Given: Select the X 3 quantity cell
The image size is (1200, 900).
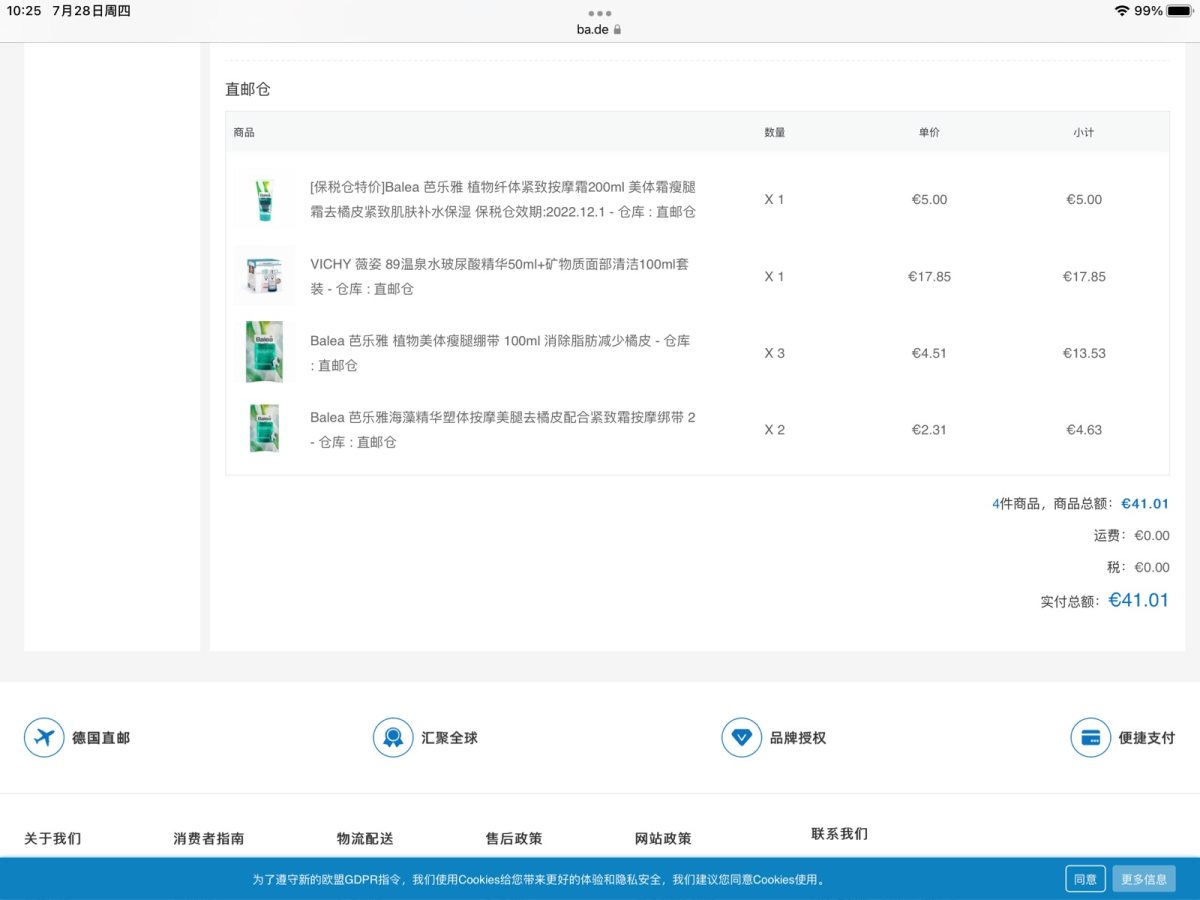Looking at the screenshot, I should click(x=775, y=353).
